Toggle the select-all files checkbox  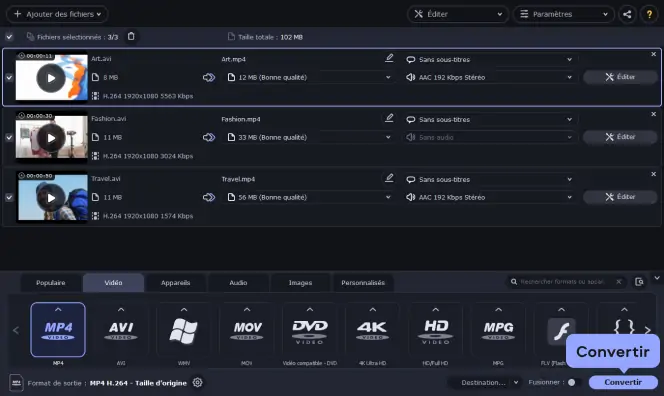tap(9, 37)
